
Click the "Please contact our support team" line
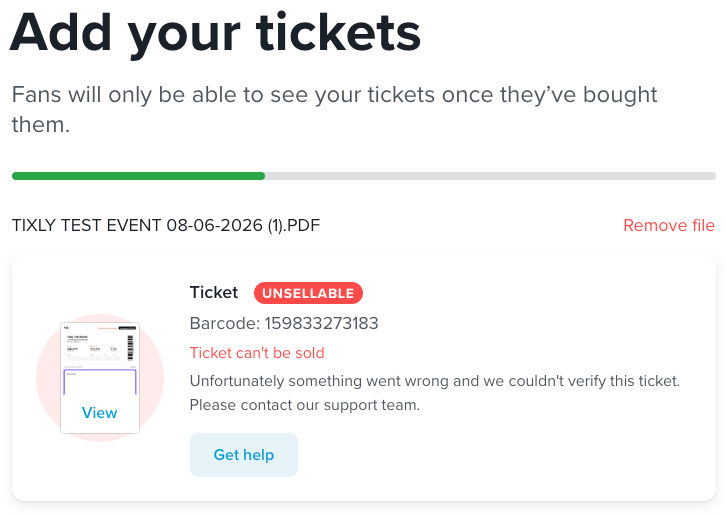[305, 405]
